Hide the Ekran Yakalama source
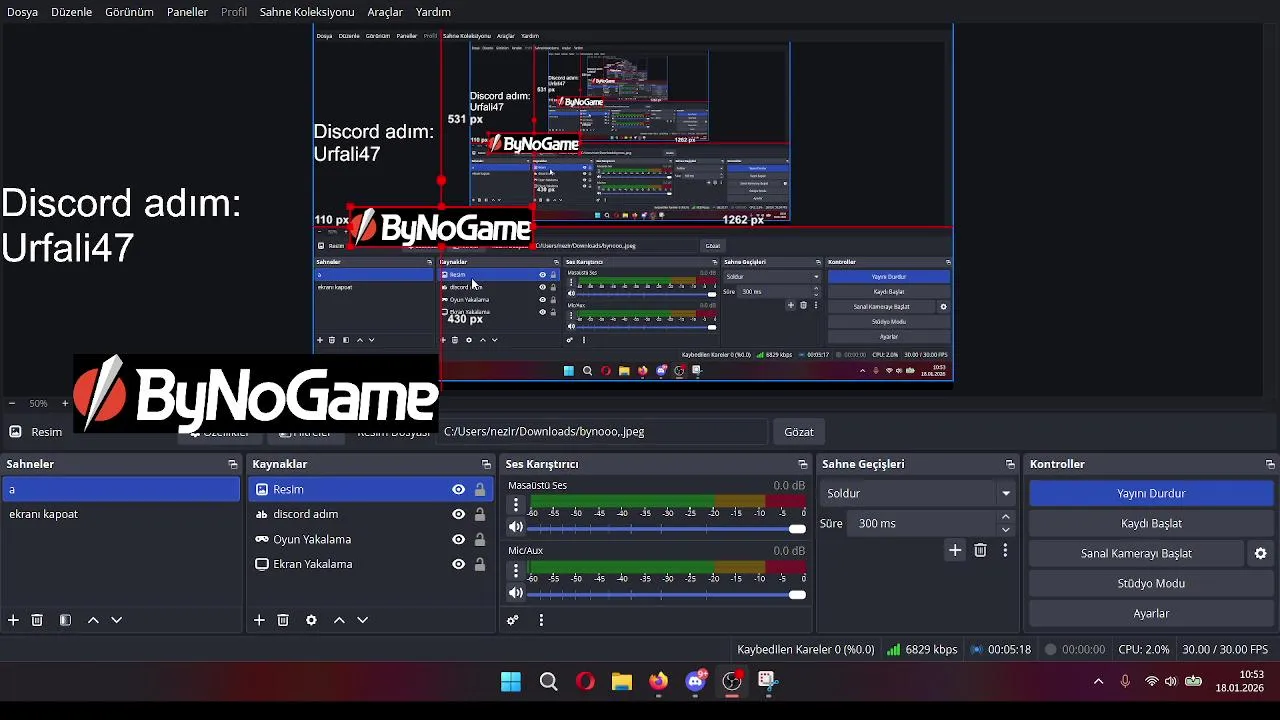The width and height of the screenshot is (1280, 720). point(458,564)
